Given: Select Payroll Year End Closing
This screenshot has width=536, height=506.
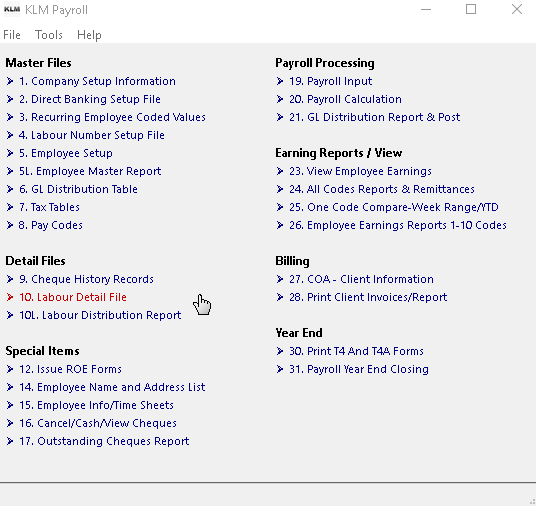Looking at the screenshot, I should coord(359,369).
